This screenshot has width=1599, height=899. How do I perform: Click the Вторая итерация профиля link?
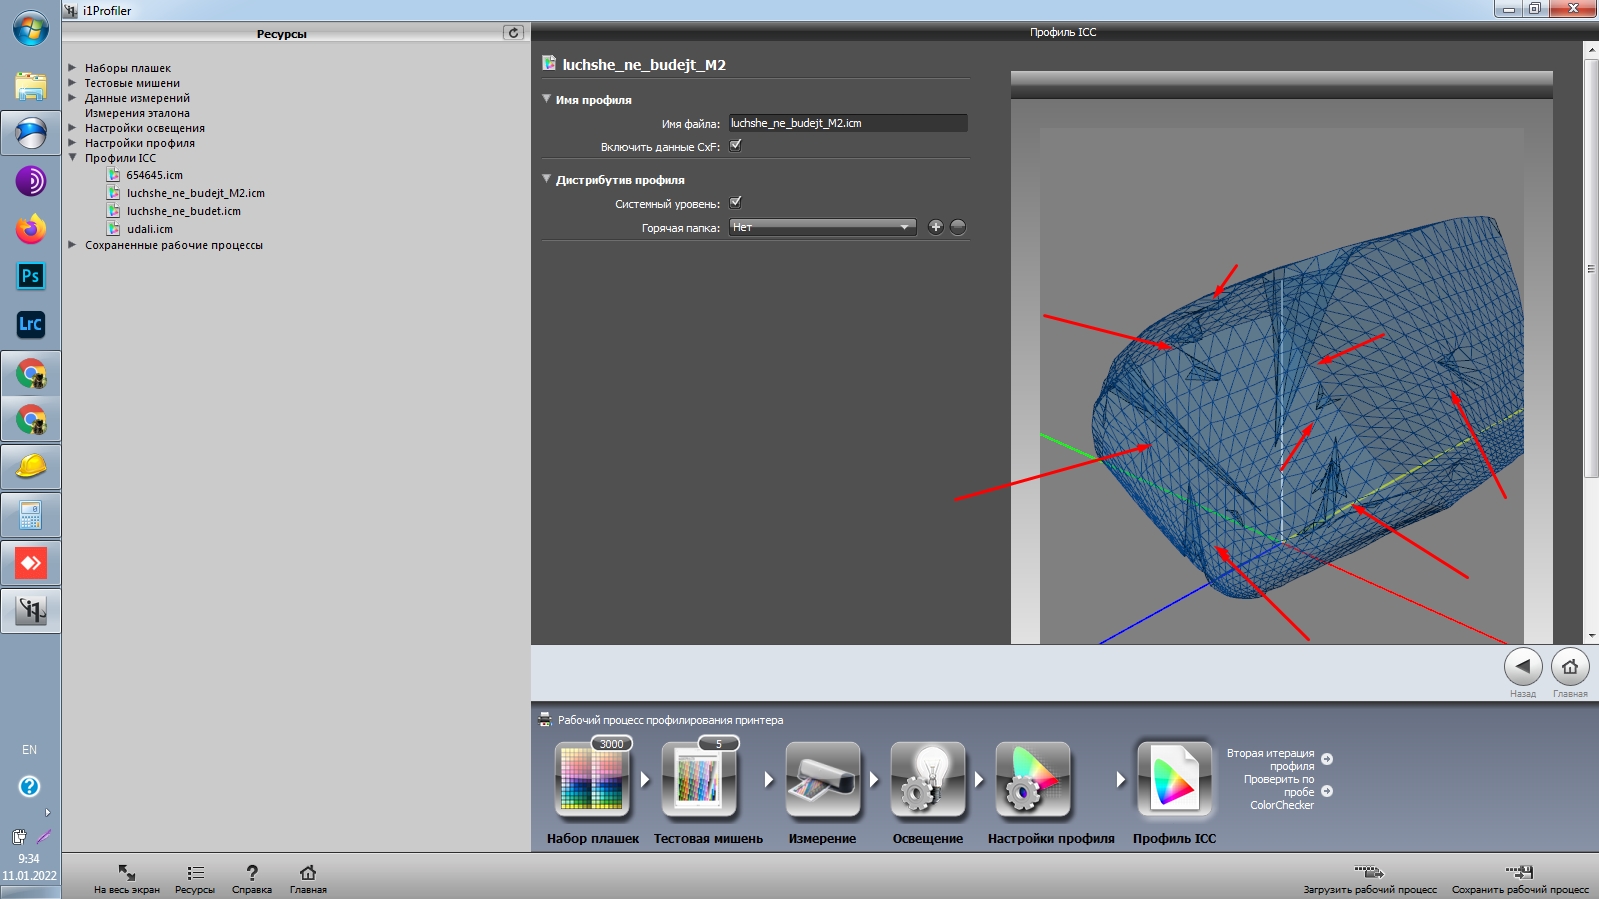click(x=1271, y=760)
